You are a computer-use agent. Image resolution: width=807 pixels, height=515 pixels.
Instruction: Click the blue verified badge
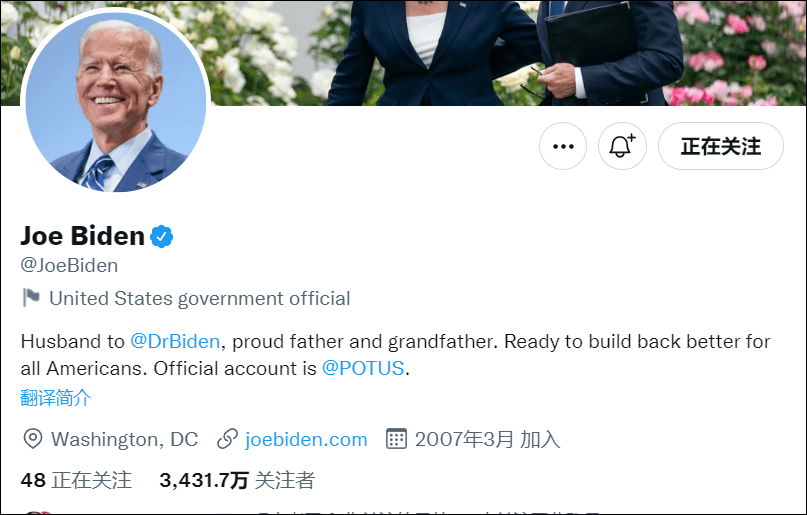(162, 237)
